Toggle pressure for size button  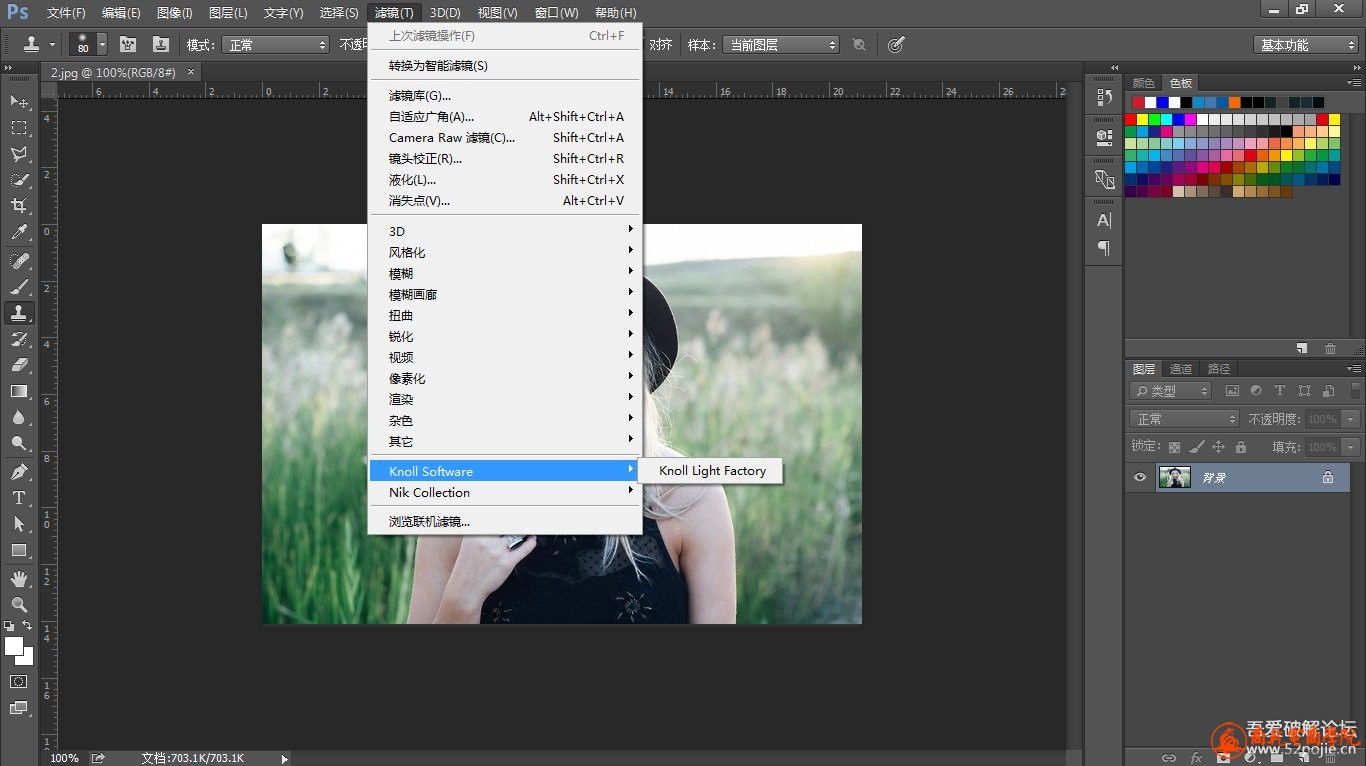(896, 44)
